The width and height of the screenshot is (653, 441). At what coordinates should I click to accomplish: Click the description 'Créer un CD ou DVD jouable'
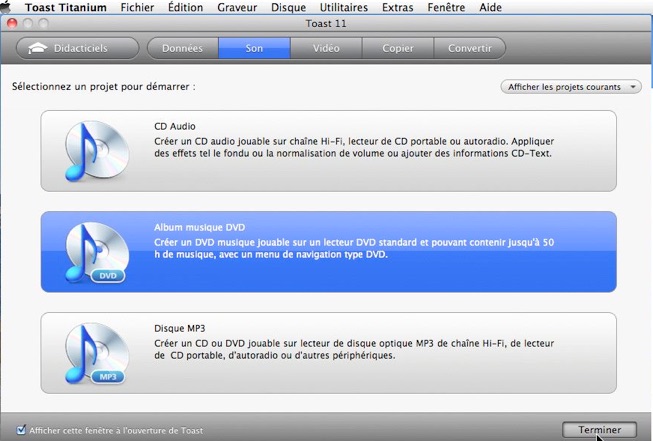pos(354,349)
